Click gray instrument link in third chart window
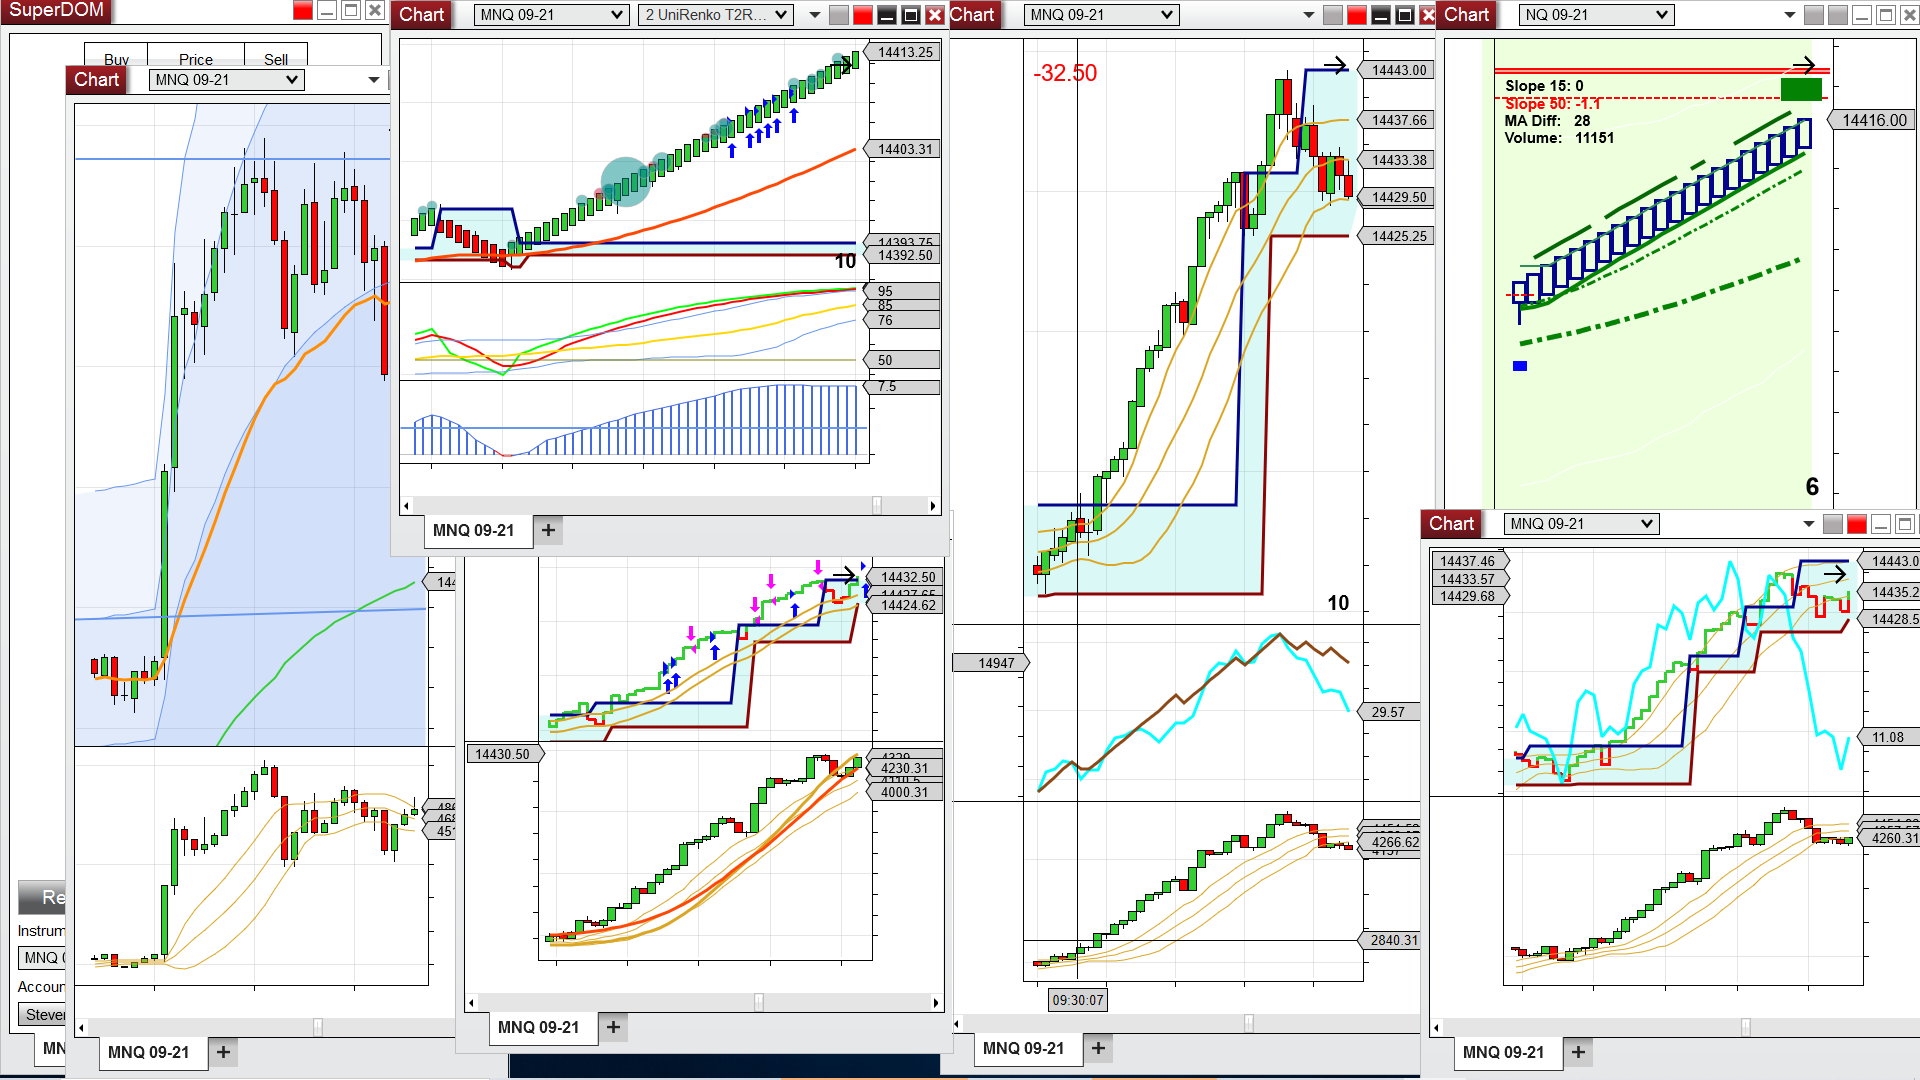This screenshot has height=1080, width=1920. tap(1333, 15)
